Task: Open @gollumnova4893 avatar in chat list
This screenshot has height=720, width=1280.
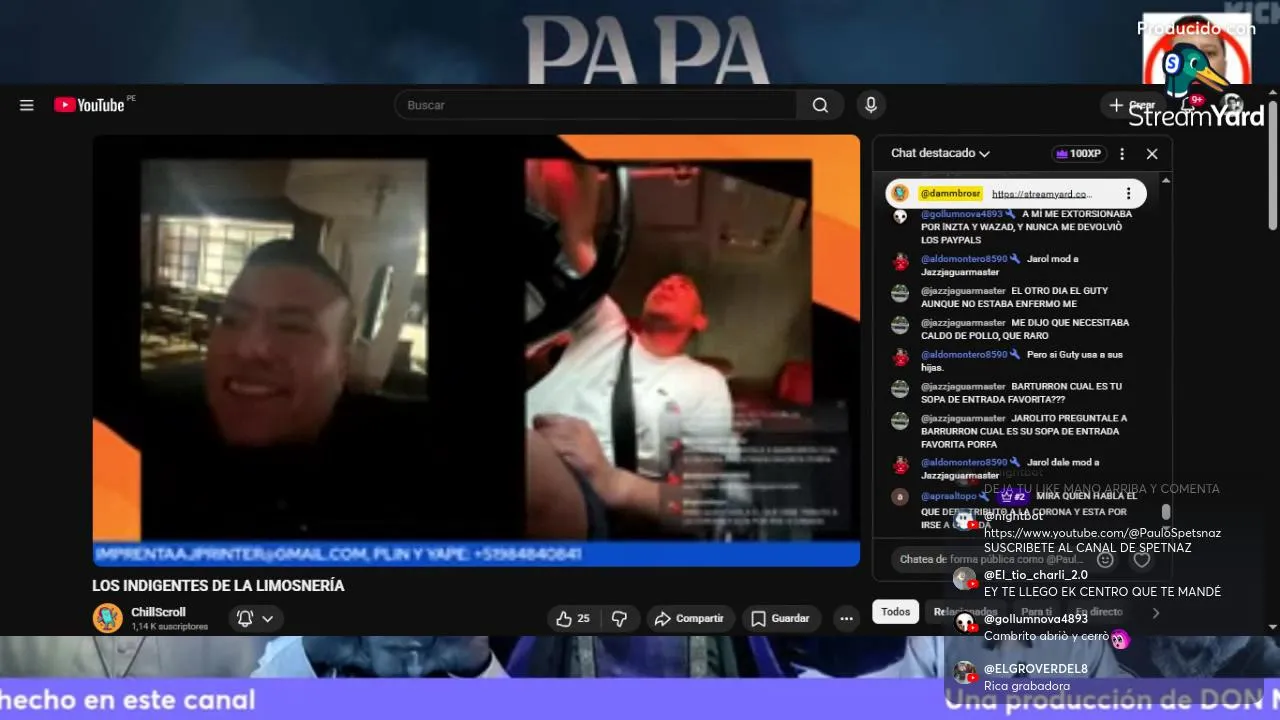Action: click(900, 216)
